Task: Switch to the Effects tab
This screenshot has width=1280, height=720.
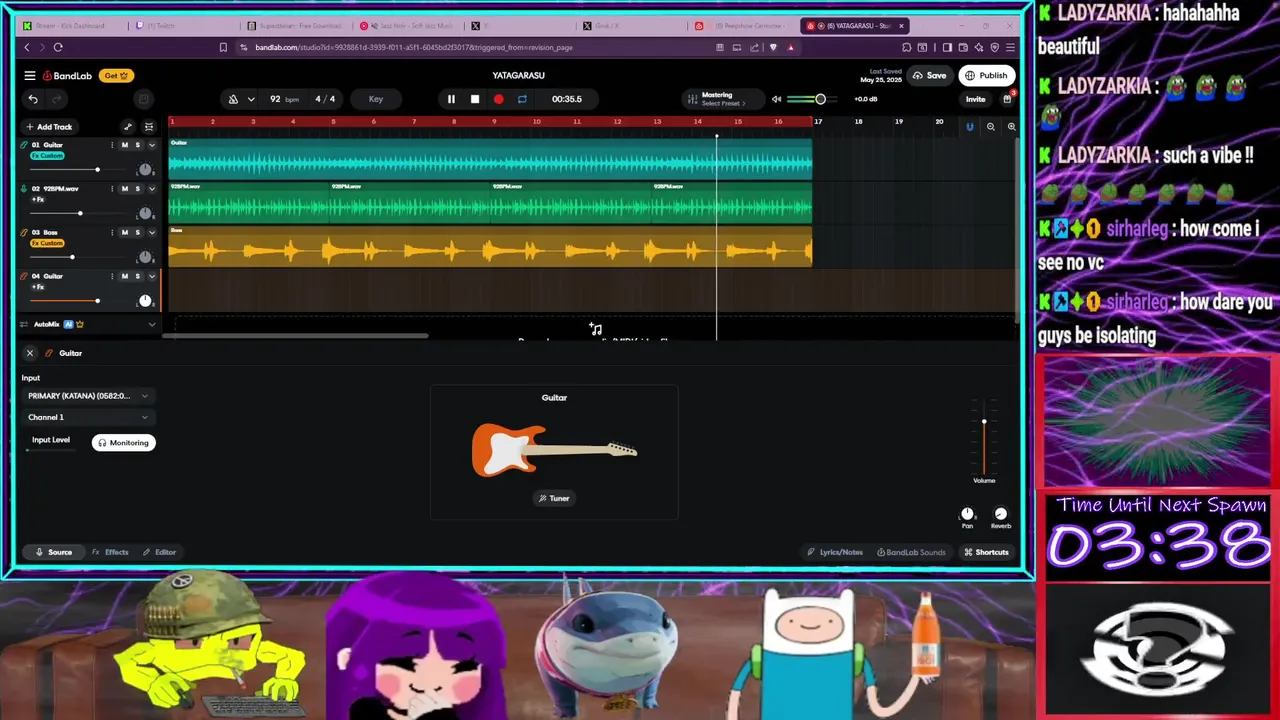Action: click(111, 552)
